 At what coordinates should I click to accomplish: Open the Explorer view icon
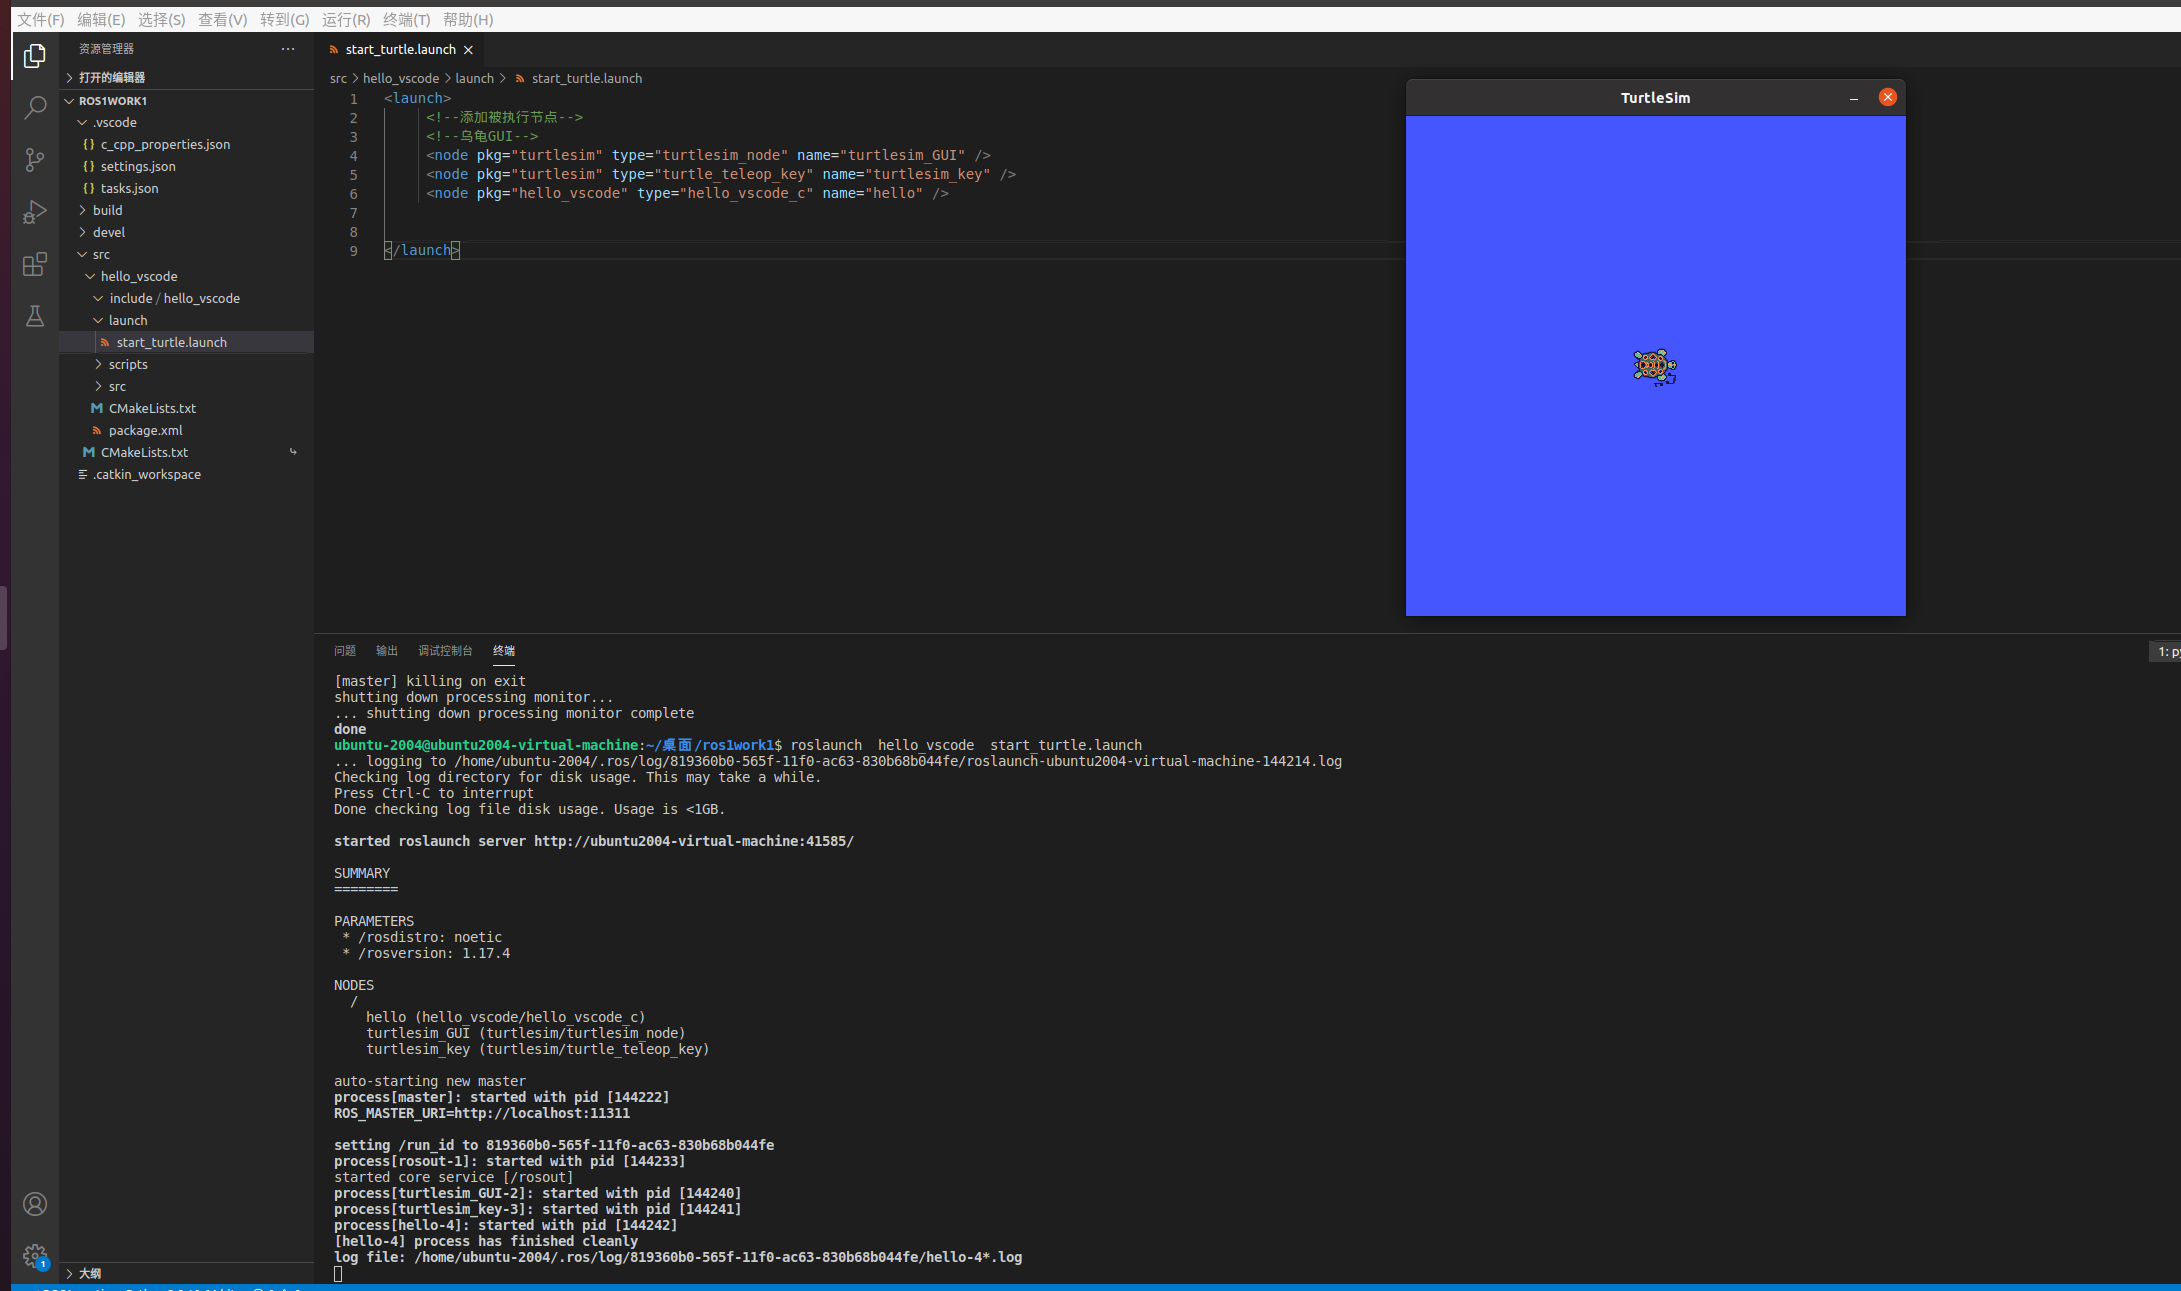click(35, 56)
